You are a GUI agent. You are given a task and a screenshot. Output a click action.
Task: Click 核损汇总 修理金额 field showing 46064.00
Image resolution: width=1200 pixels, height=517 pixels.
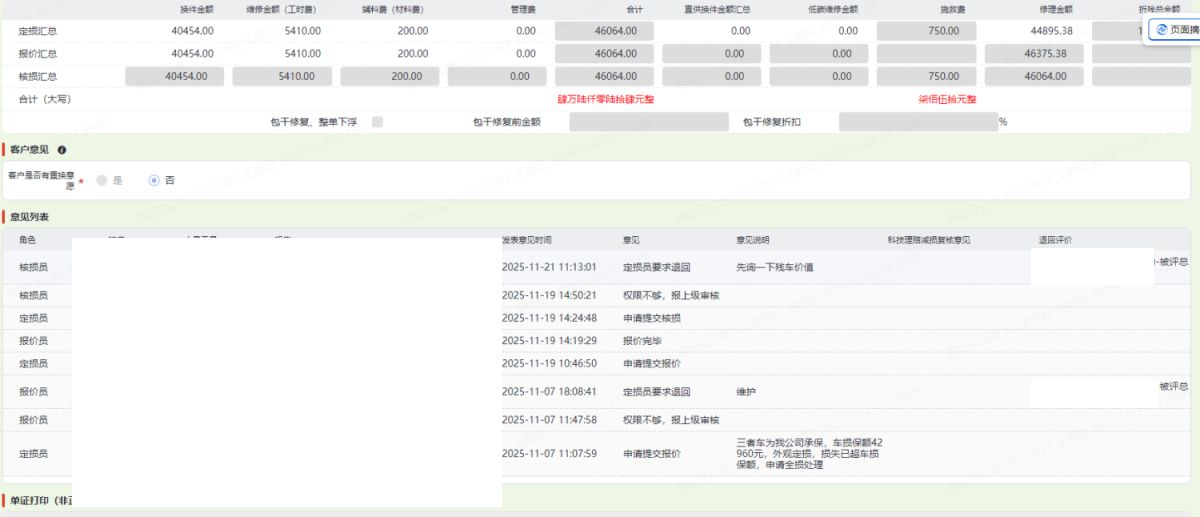coord(1034,76)
